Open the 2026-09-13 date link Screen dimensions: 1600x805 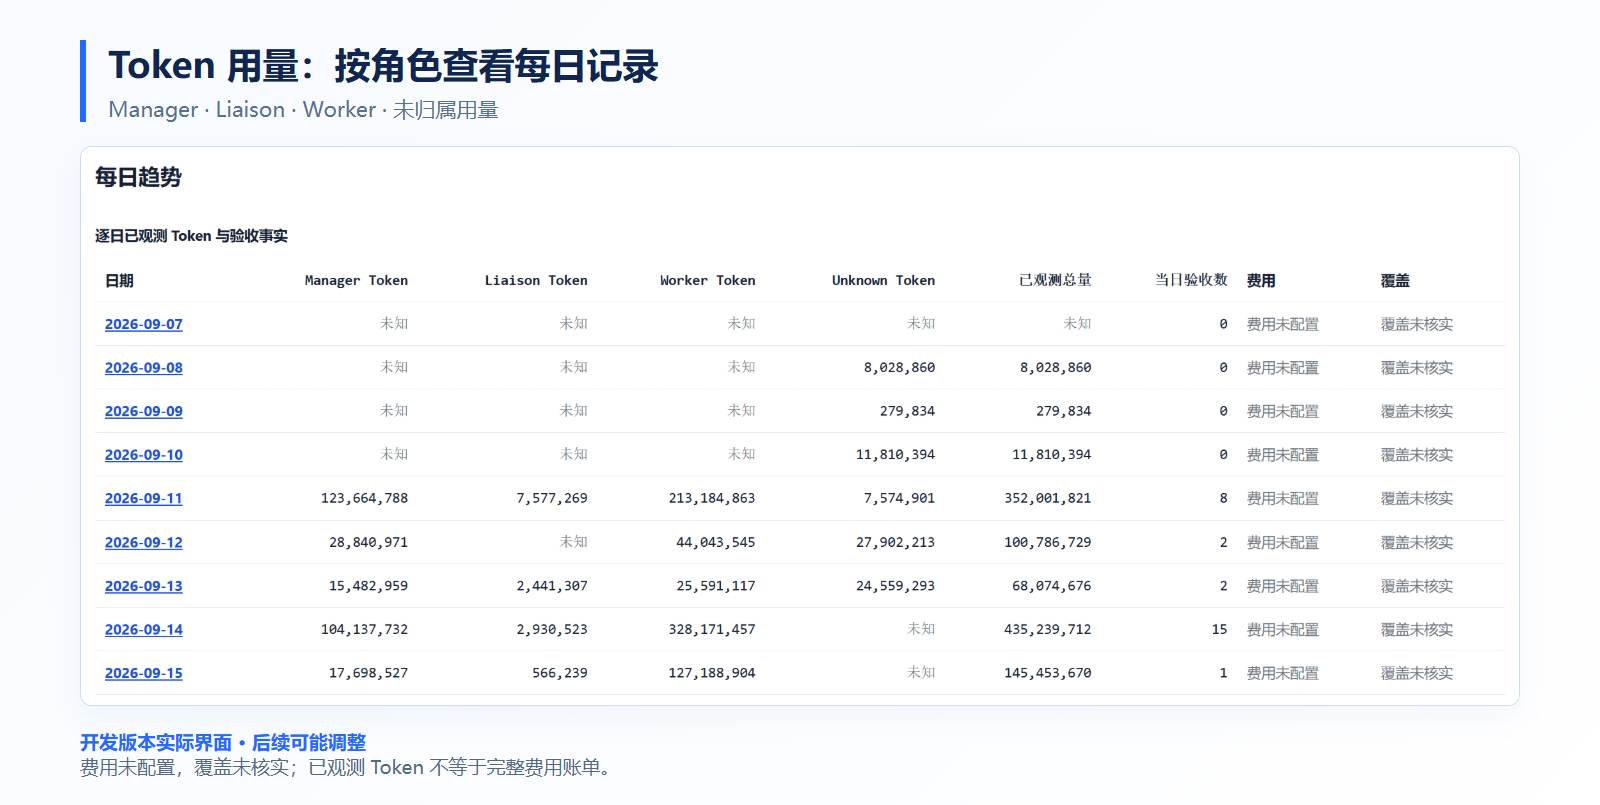(x=144, y=586)
